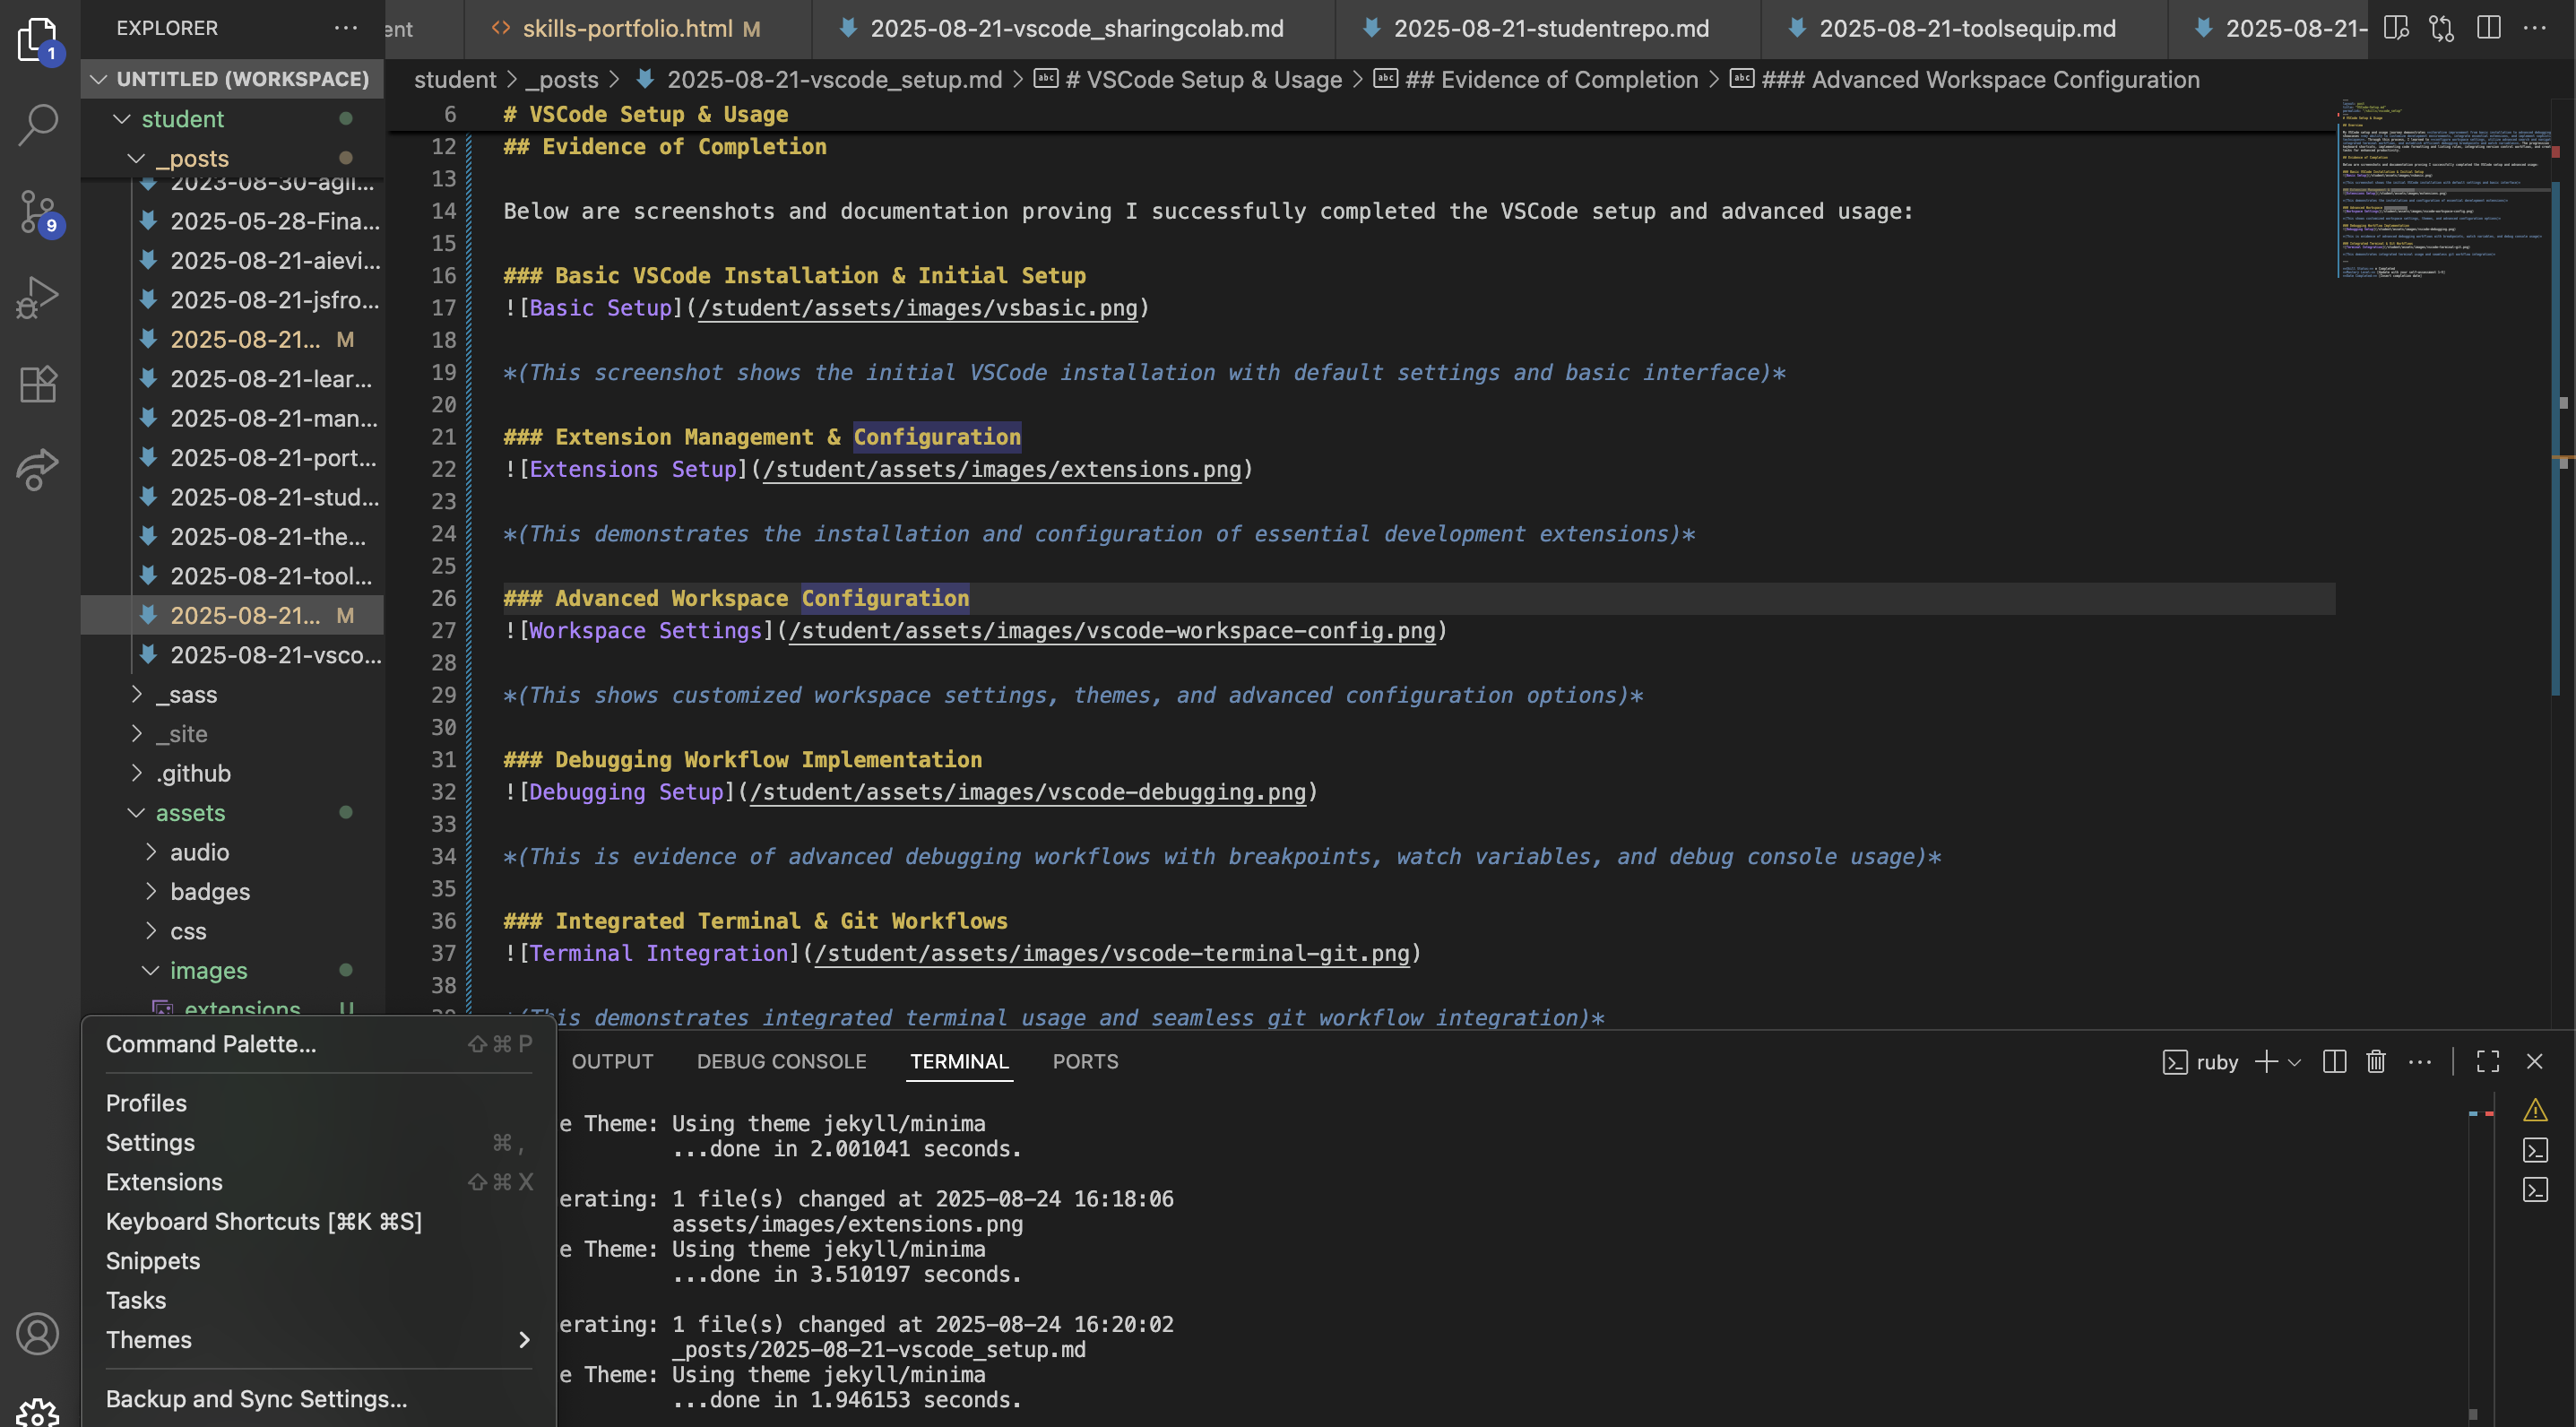Expand the audio folder

coord(232,852)
